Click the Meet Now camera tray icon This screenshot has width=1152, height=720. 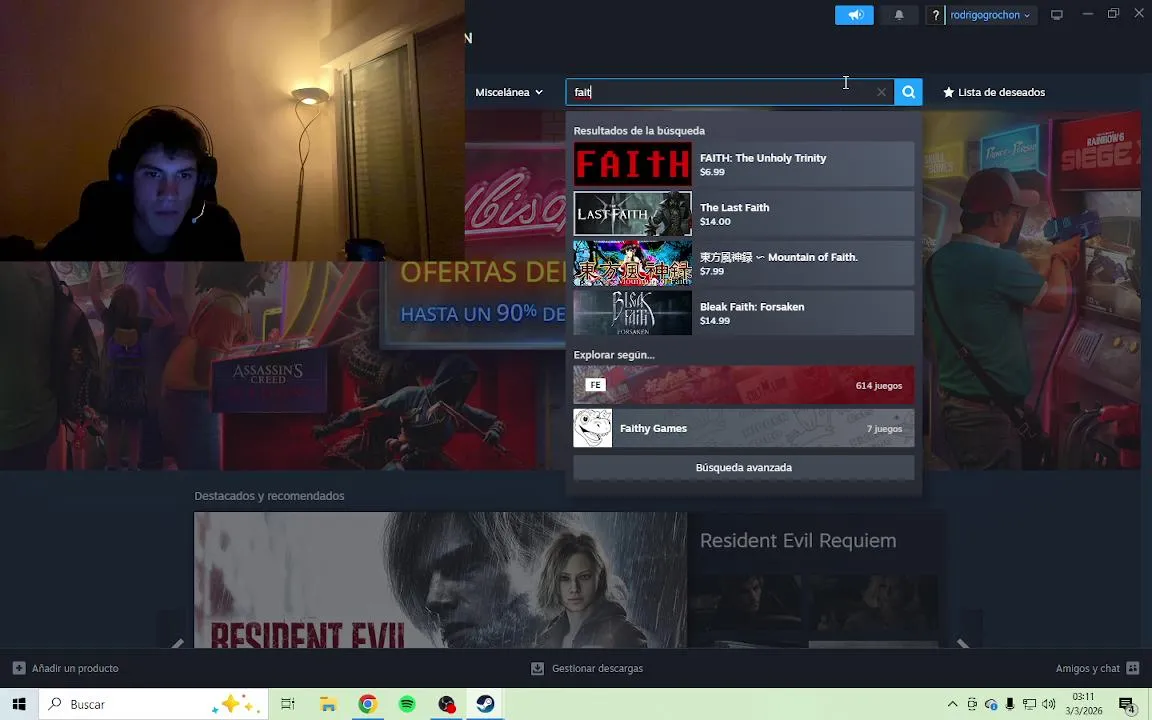(x=972, y=704)
